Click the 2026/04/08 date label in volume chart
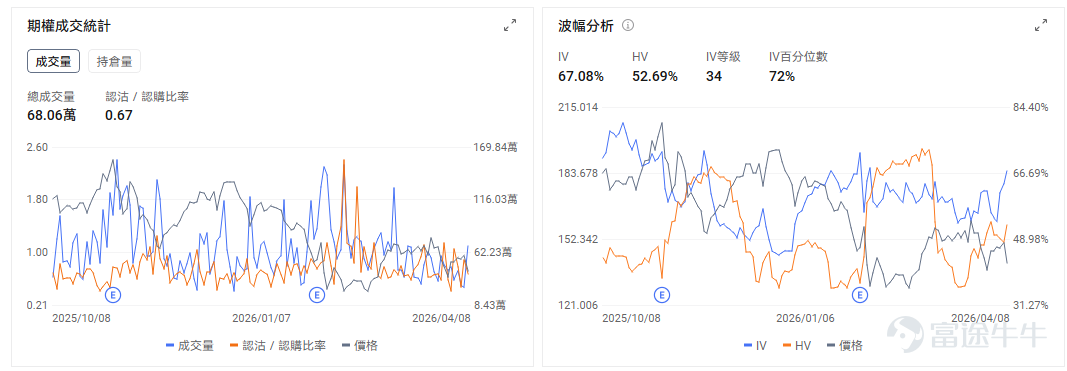 (441, 318)
